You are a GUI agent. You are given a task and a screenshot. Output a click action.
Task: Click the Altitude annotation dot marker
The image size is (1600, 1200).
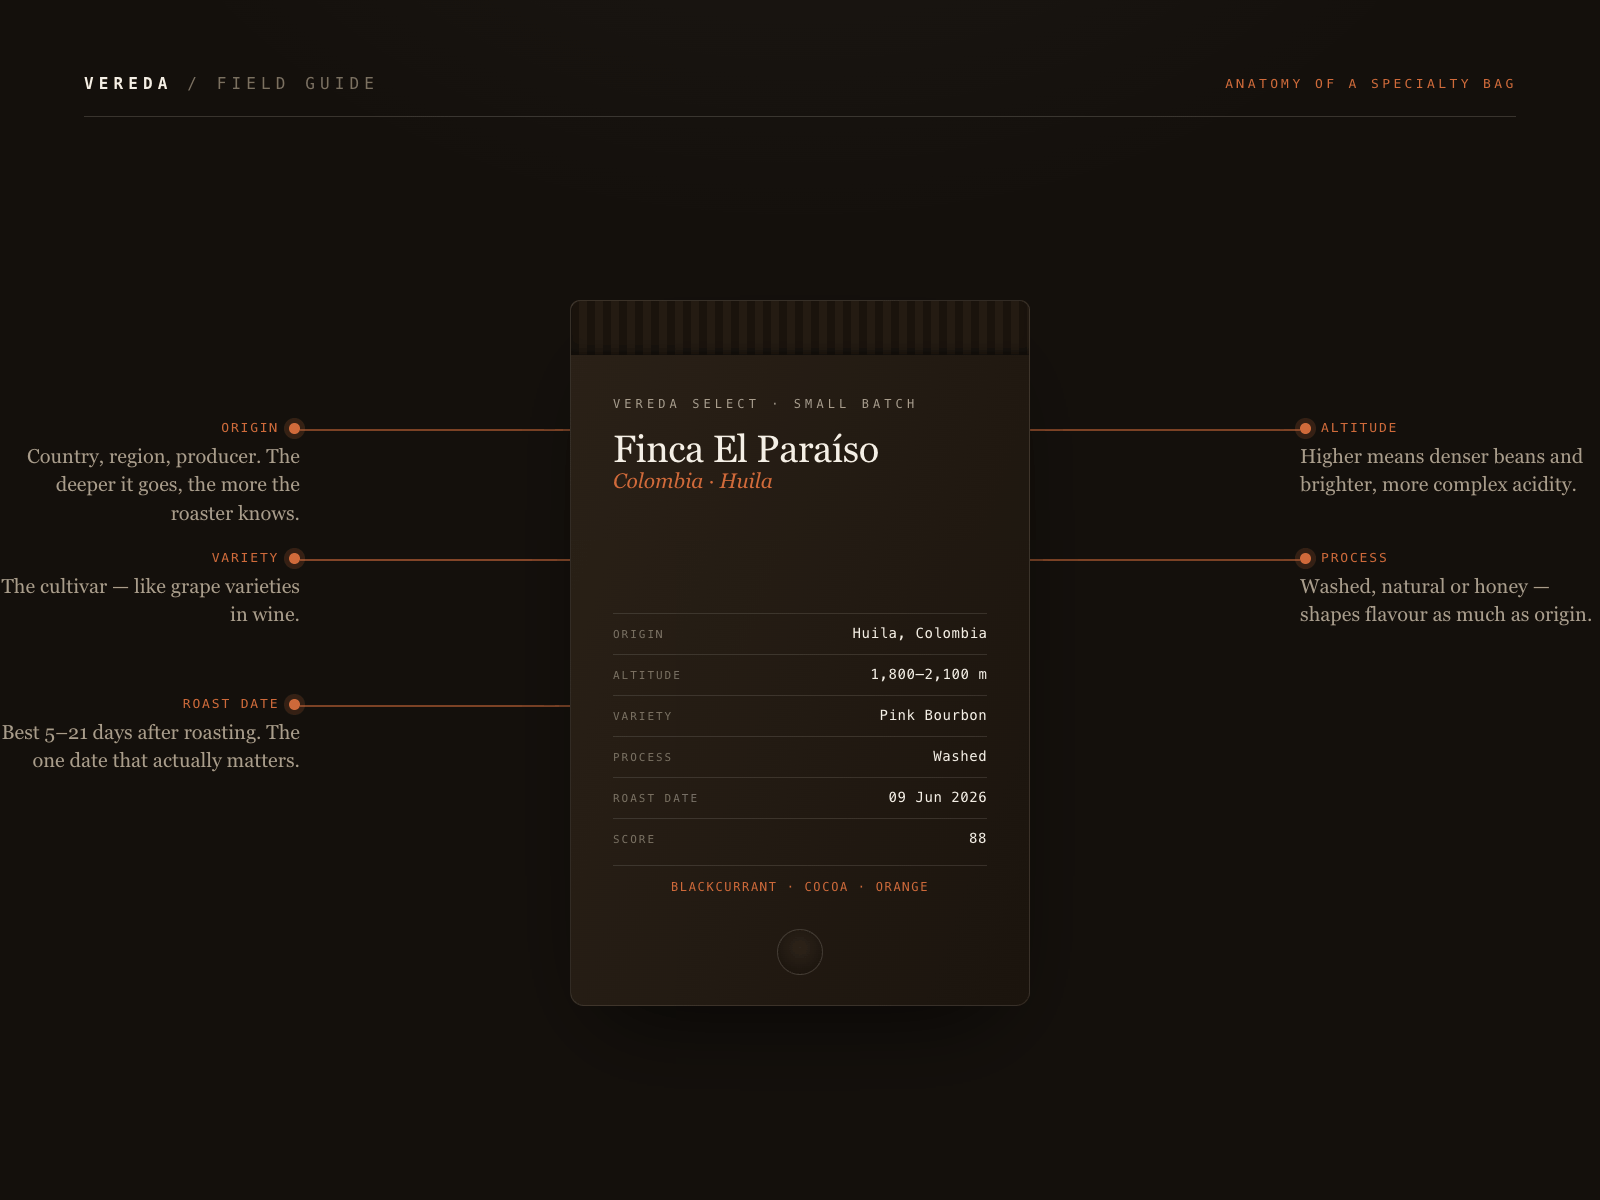(1305, 429)
